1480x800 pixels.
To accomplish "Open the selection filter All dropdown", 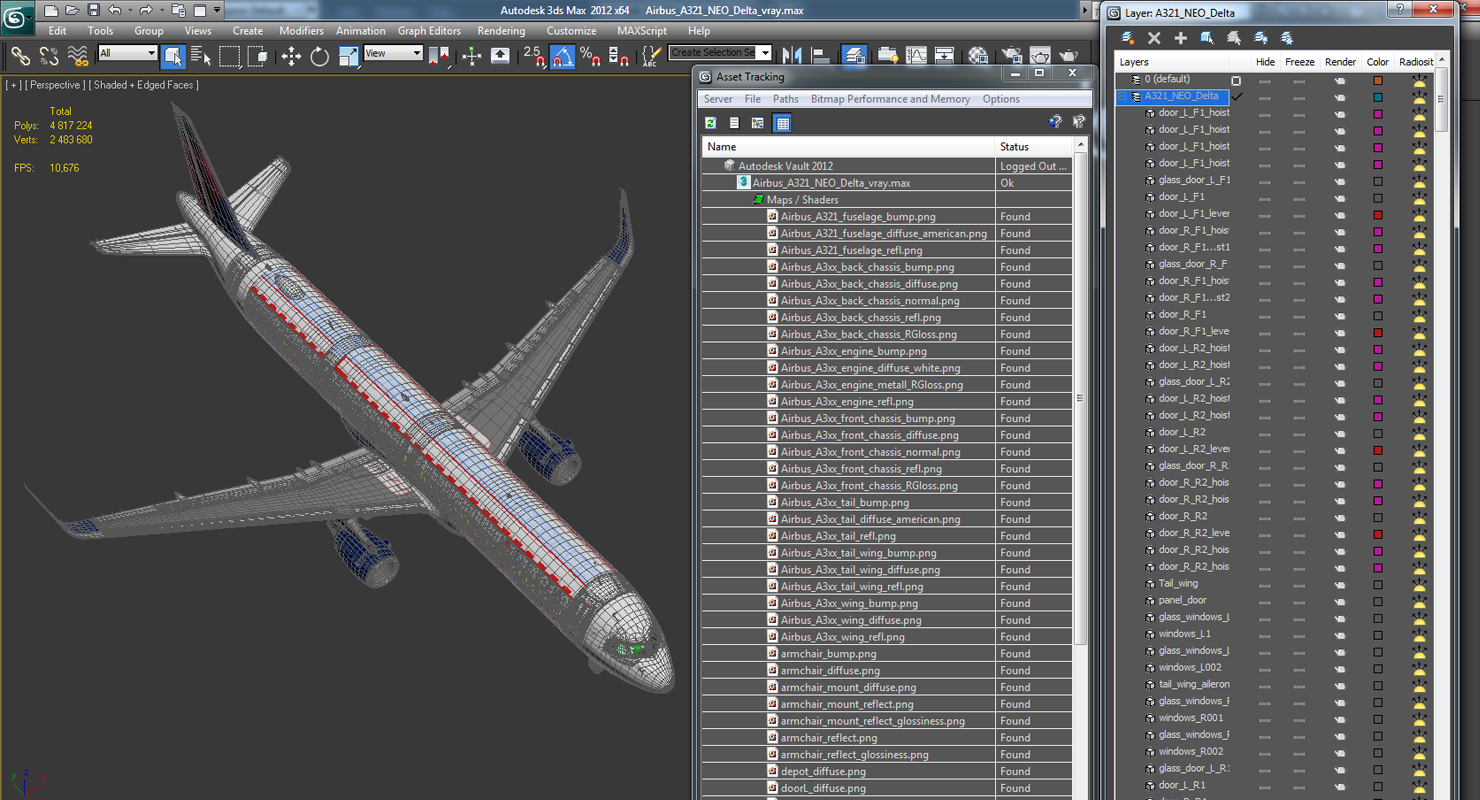I will coord(128,53).
